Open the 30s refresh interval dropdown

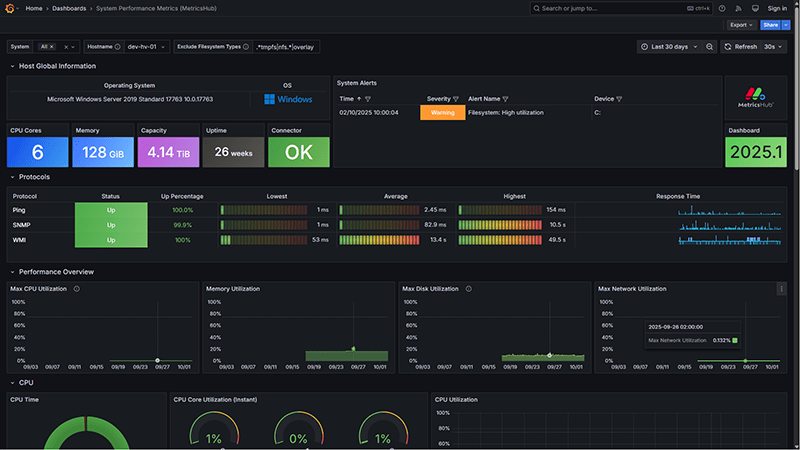click(x=774, y=47)
